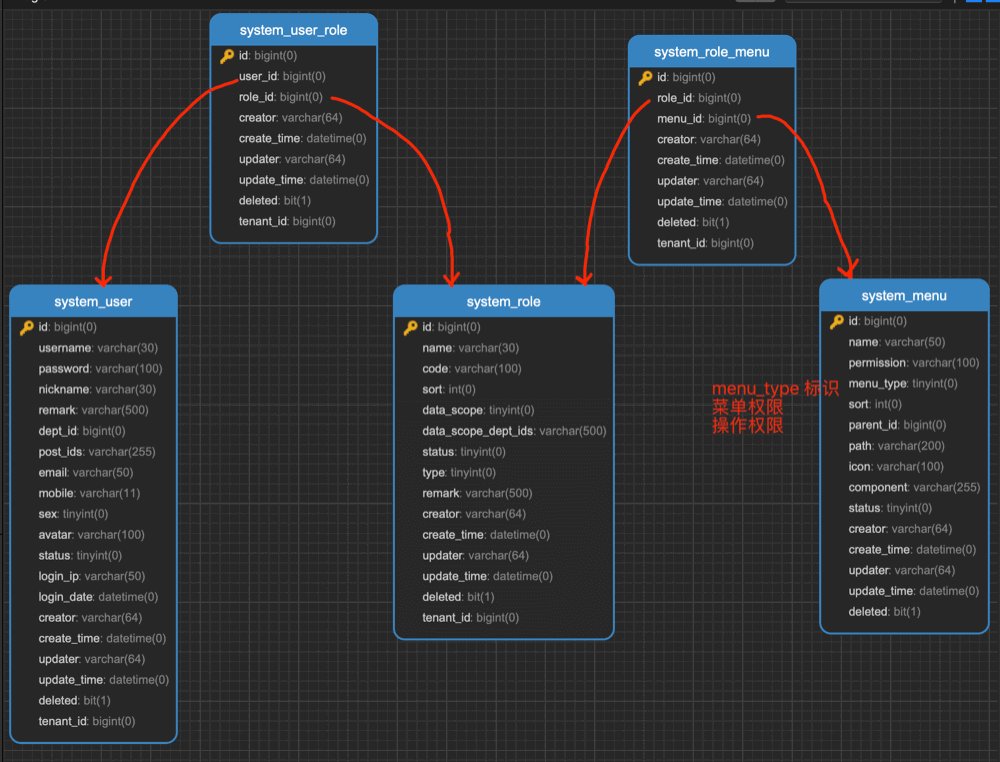
Task: Click primary key icon in system_role_menu table
Action: click(645, 77)
